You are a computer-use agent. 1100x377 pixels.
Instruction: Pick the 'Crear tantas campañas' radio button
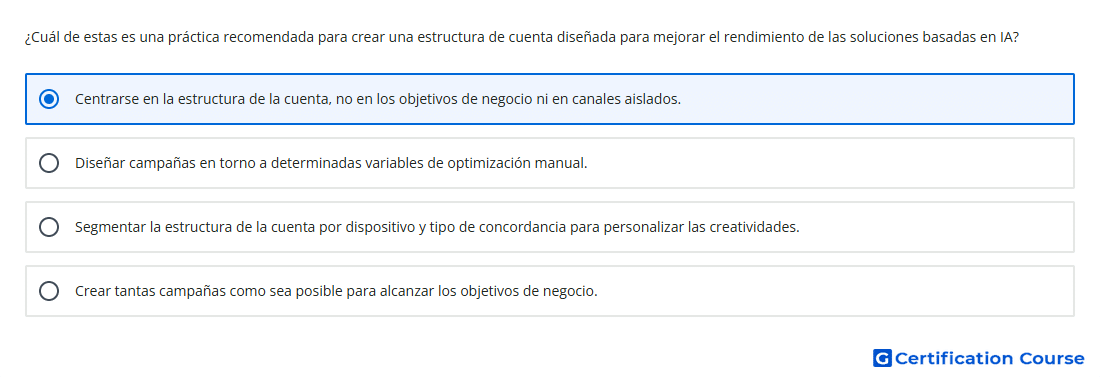(x=49, y=291)
